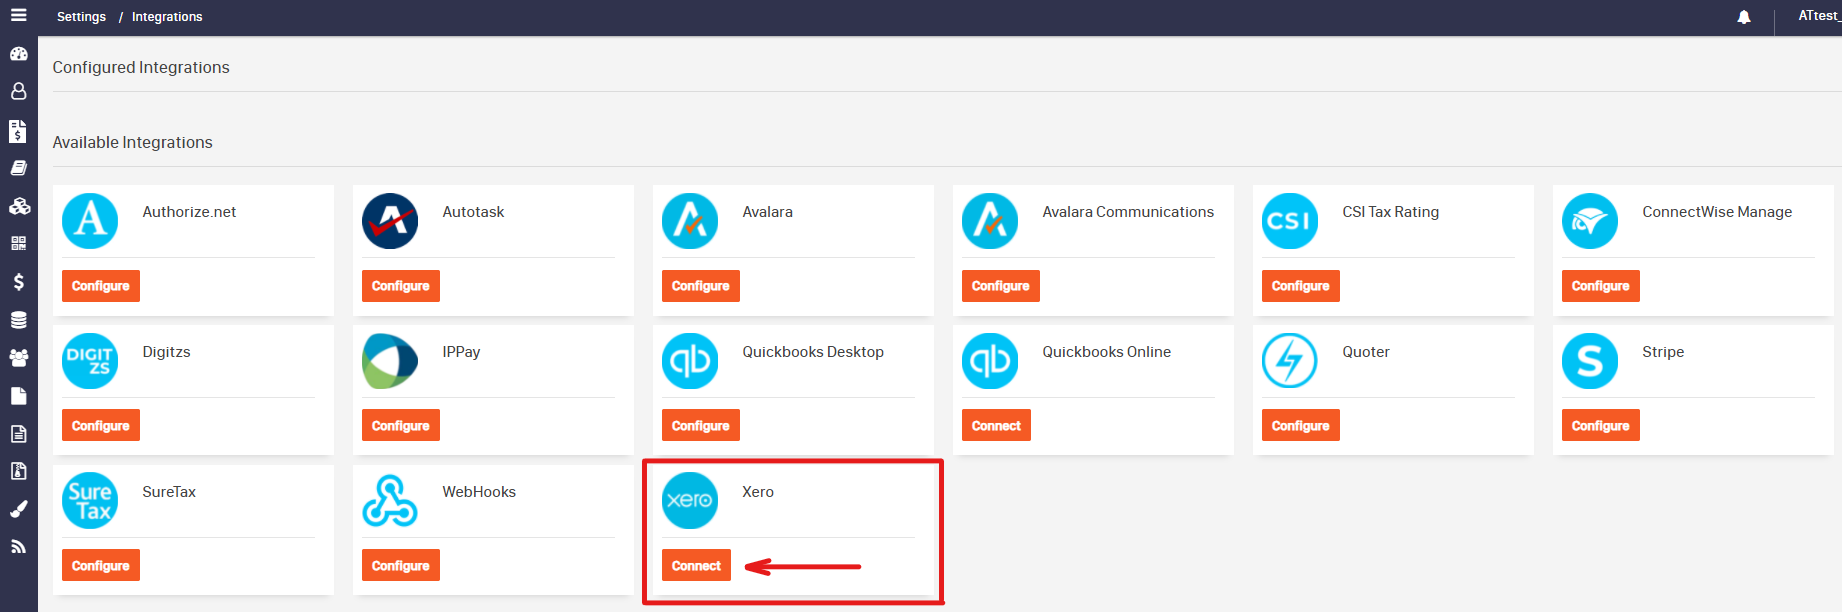
Task: Configure Avalara Communications integration
Action: click(1001, 286)
